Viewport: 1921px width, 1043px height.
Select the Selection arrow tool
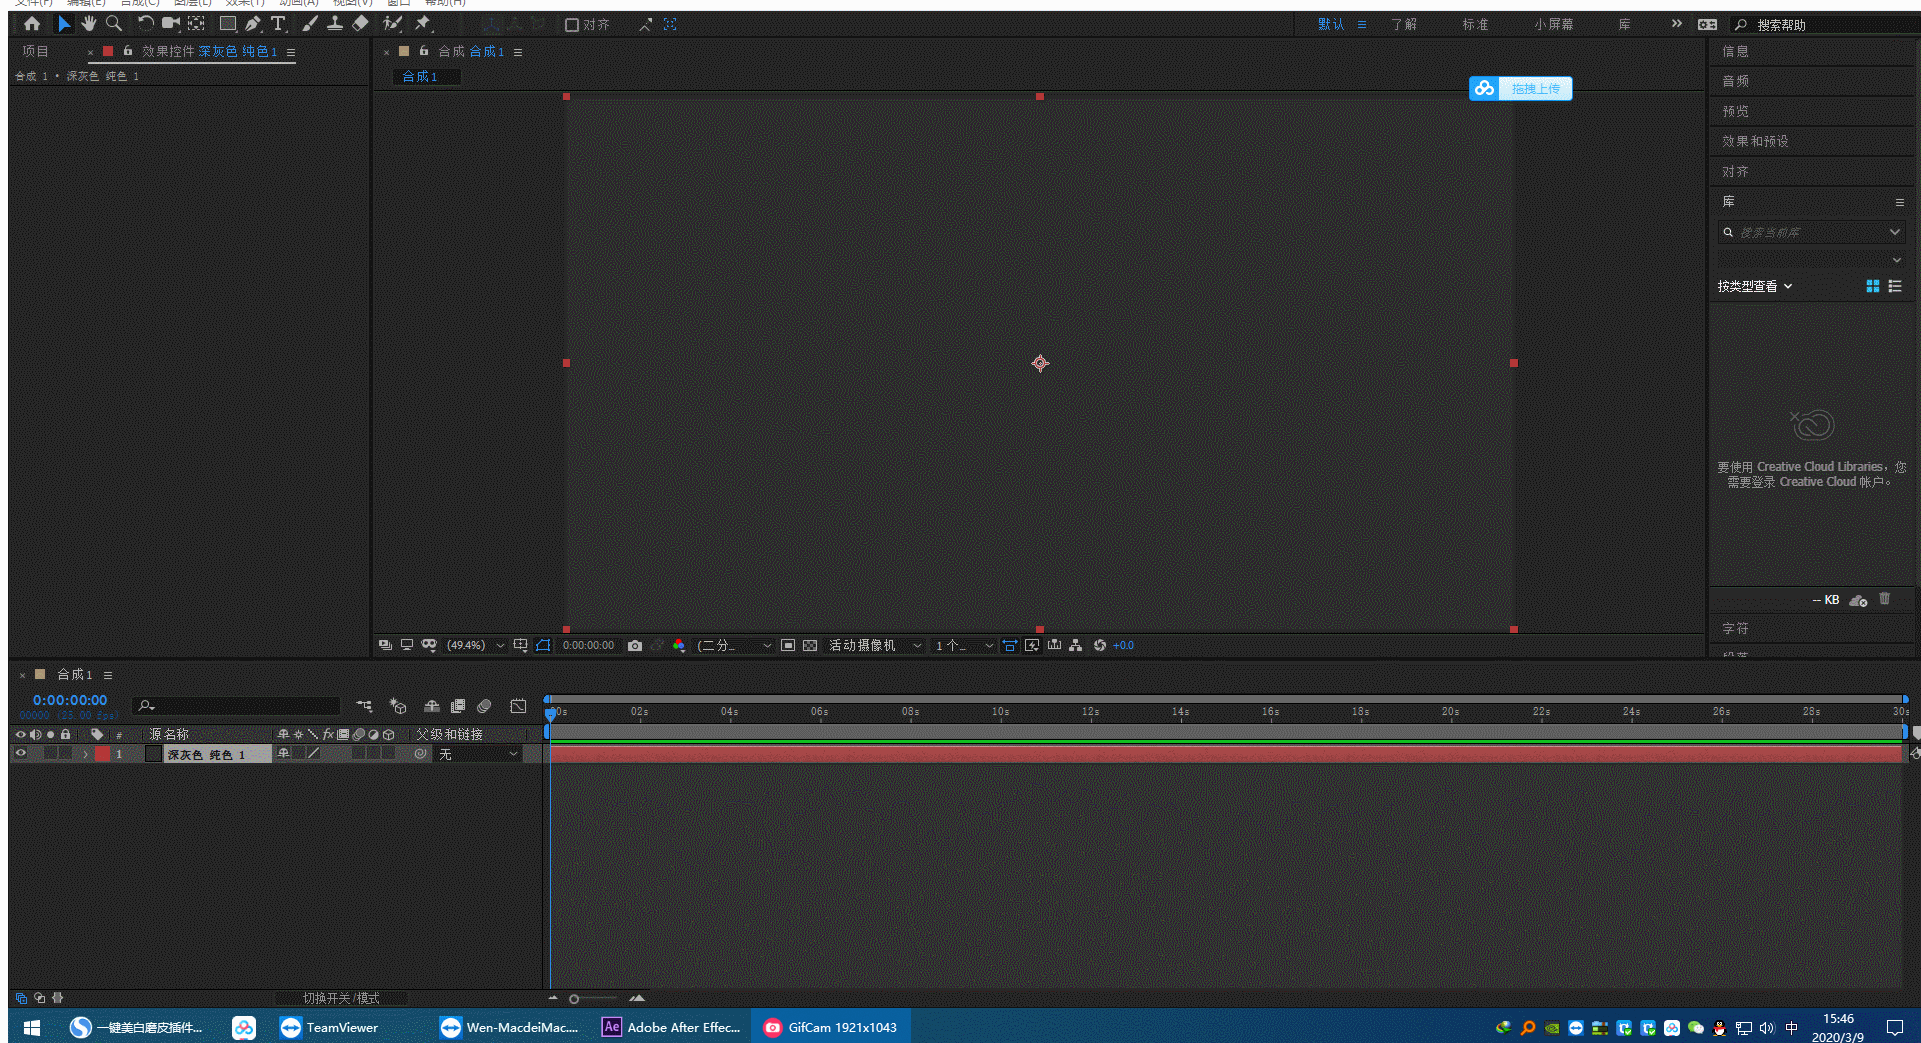pyautogui.click(x=64, y=24)
